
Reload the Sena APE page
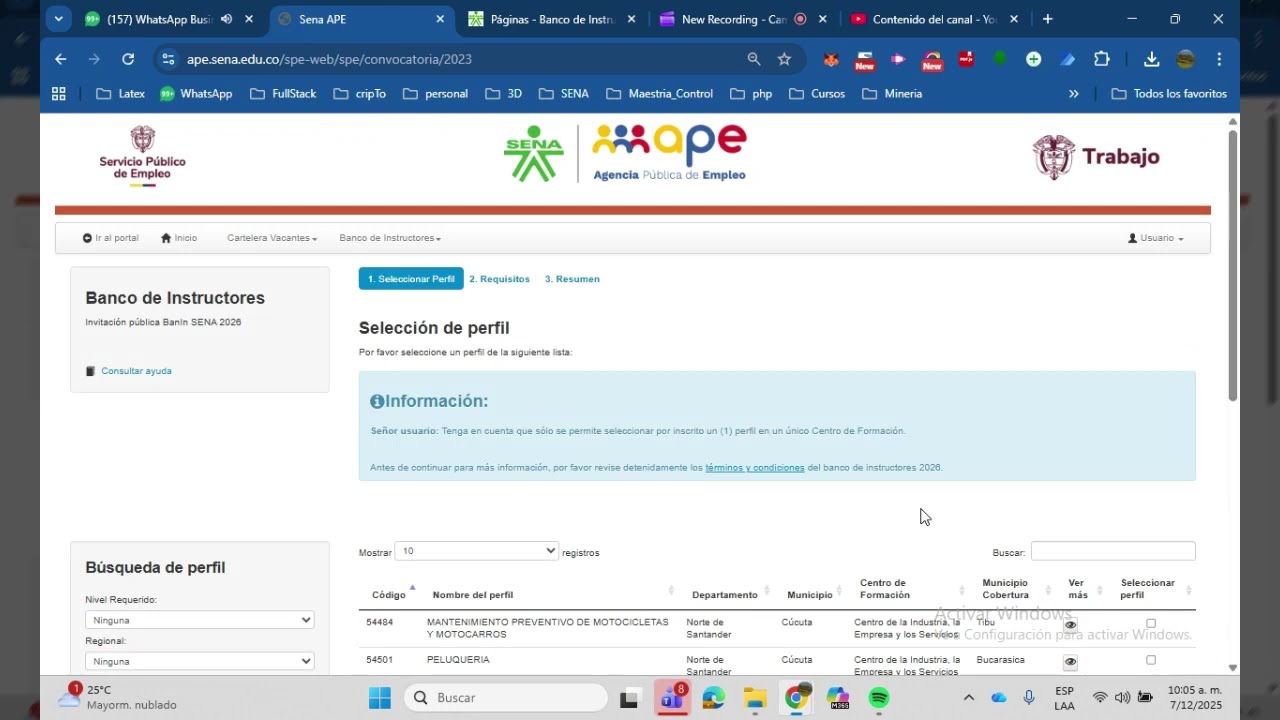[128, 59]
